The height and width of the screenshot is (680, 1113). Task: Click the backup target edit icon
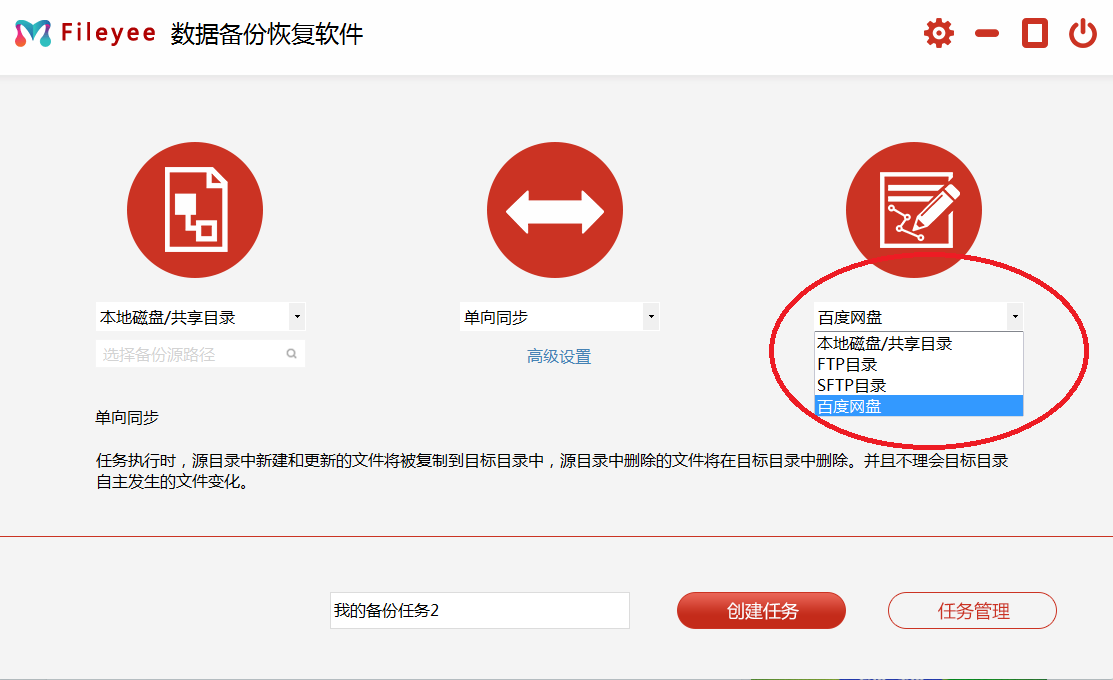[x=913, y=209]
